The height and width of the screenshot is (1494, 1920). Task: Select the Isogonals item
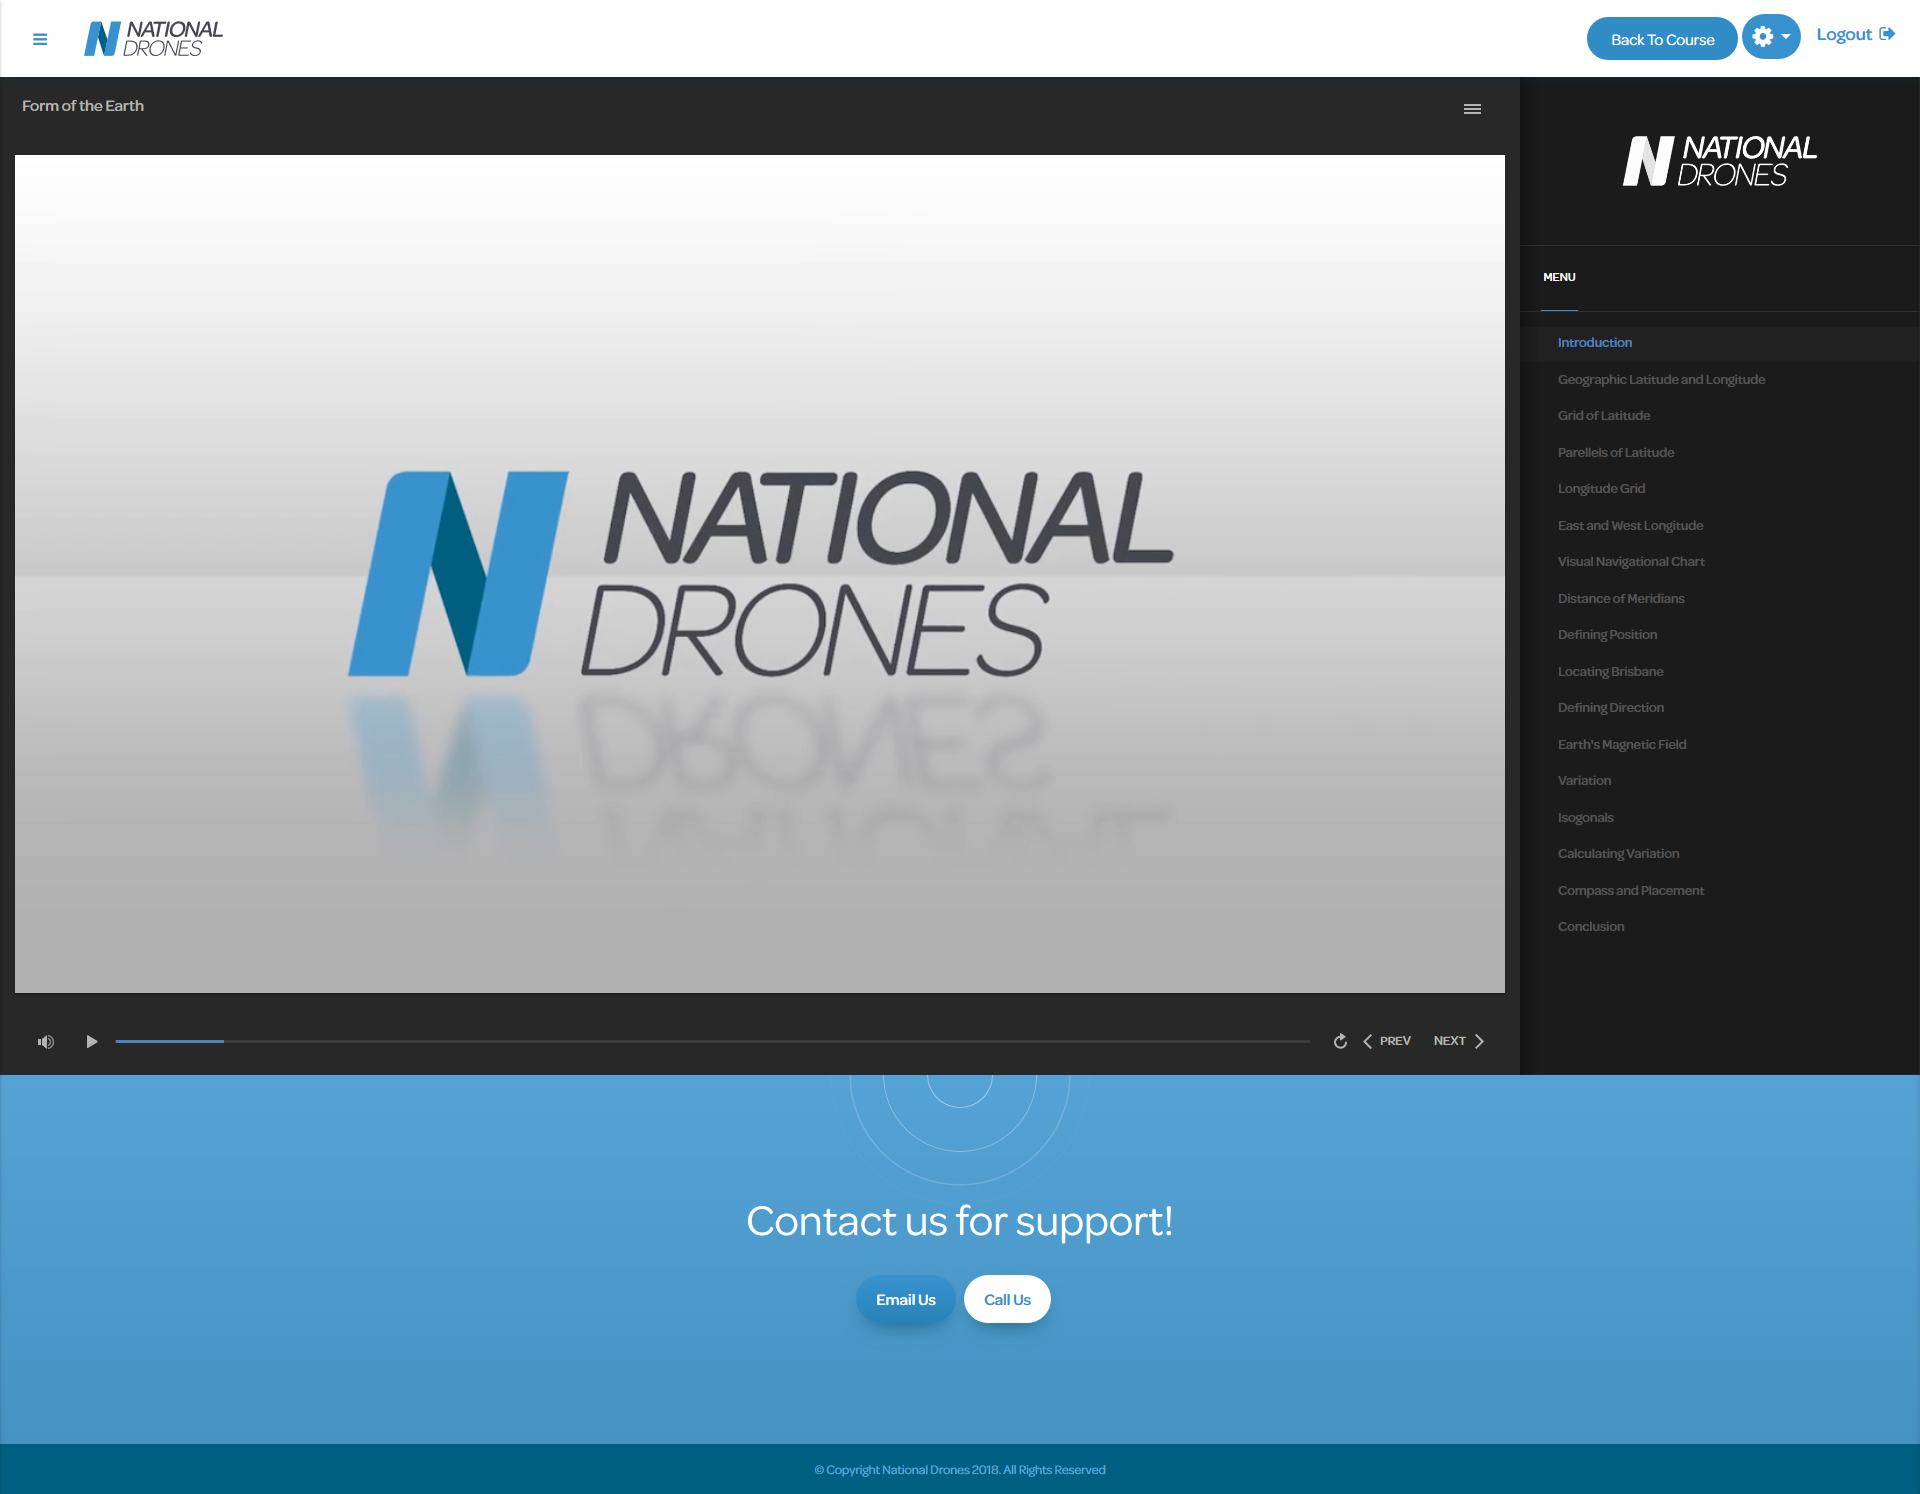[x=1720, y=818]
